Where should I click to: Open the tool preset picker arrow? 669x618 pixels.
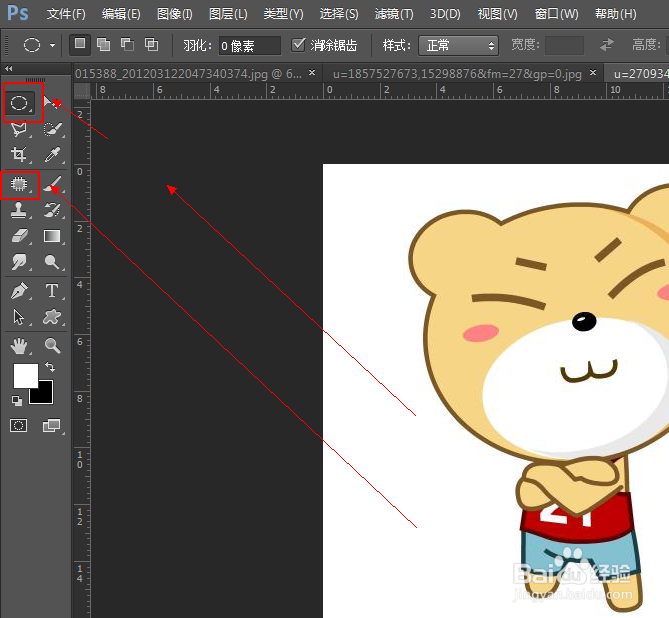(52, 45)
